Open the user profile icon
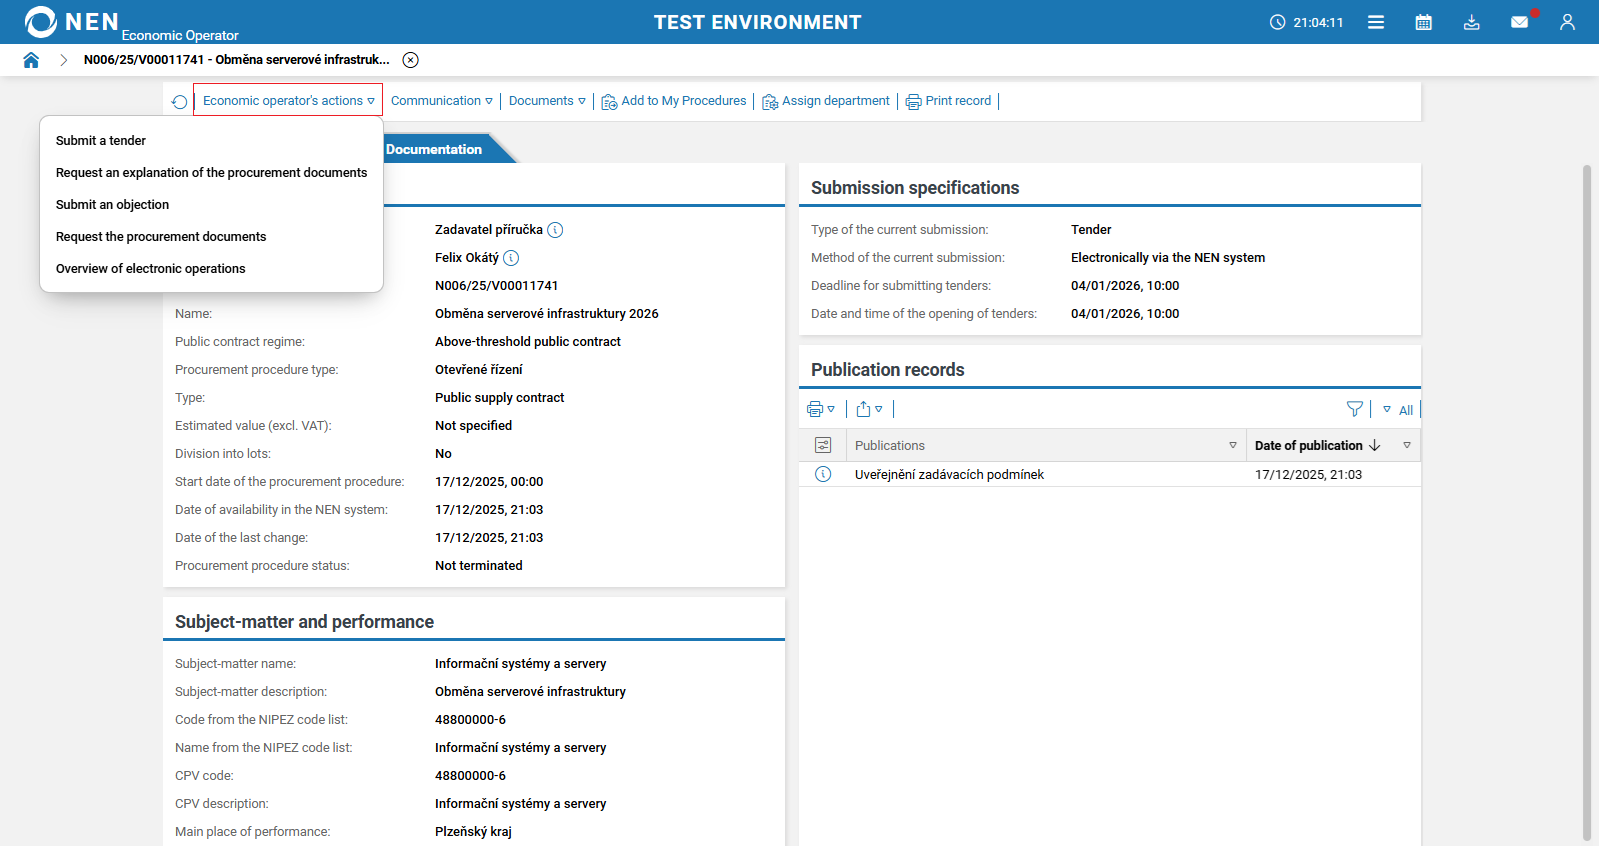The image size is (1599, 846). (x=1567, y=22)
